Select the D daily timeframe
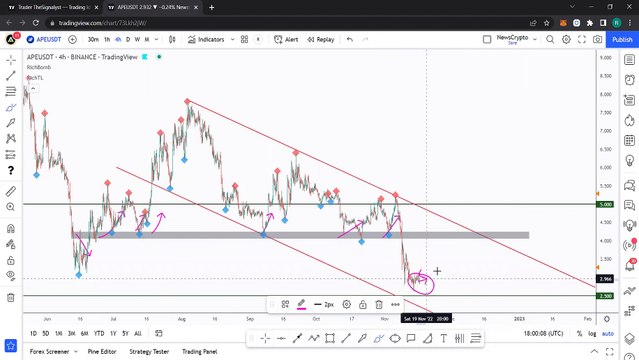 tap(128, 40)
